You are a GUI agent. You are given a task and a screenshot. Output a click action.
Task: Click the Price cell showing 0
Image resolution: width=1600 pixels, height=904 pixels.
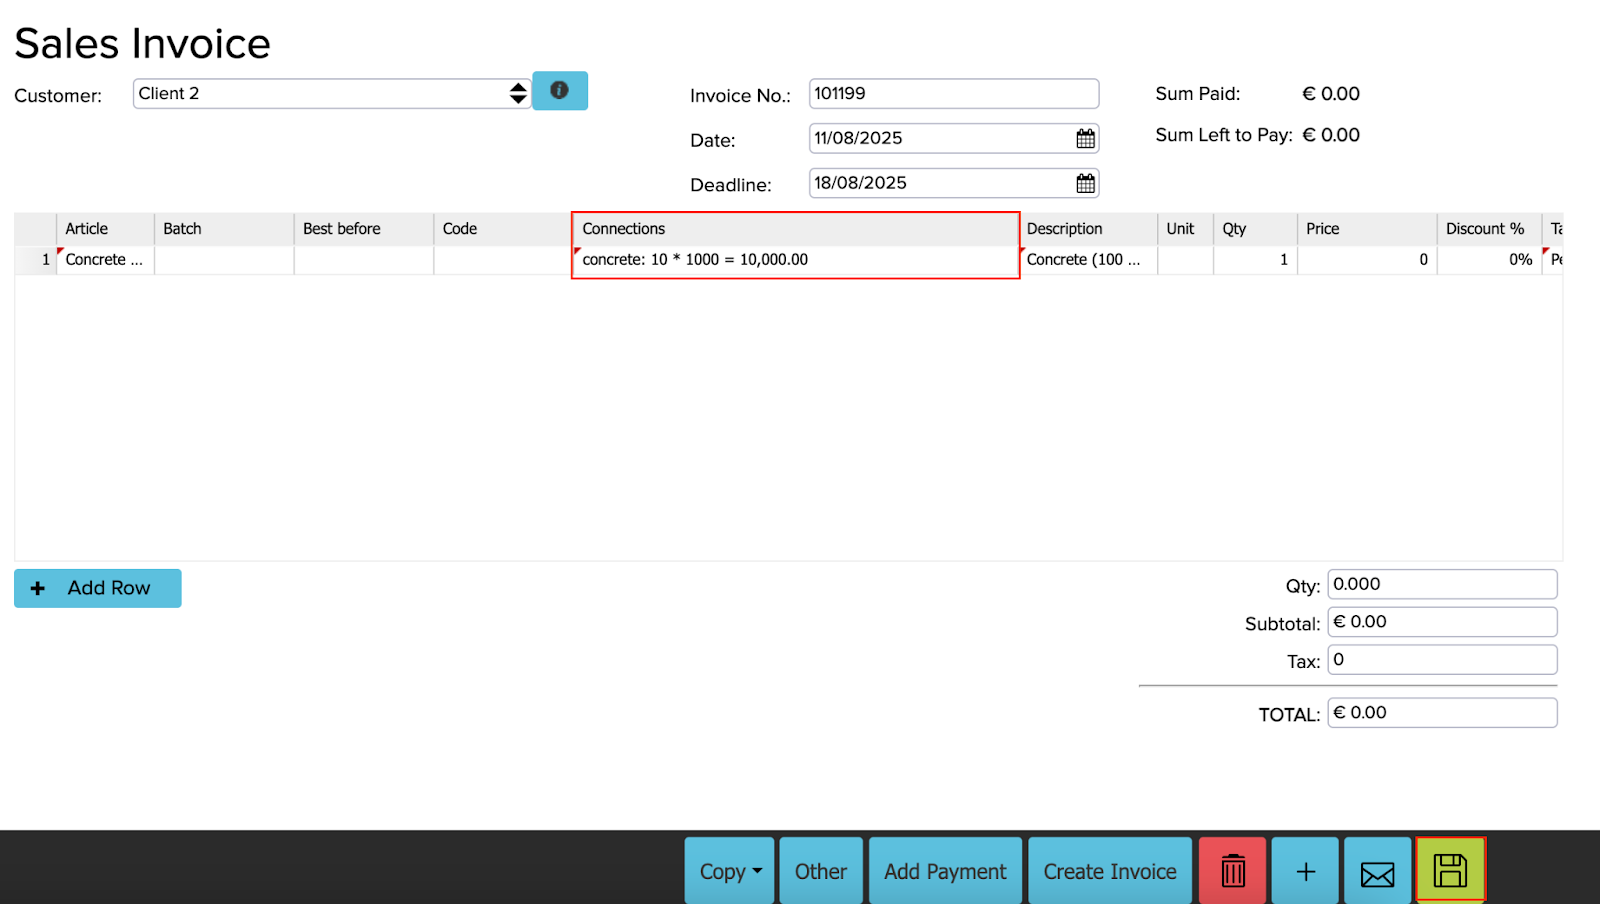coord(1366,260)
